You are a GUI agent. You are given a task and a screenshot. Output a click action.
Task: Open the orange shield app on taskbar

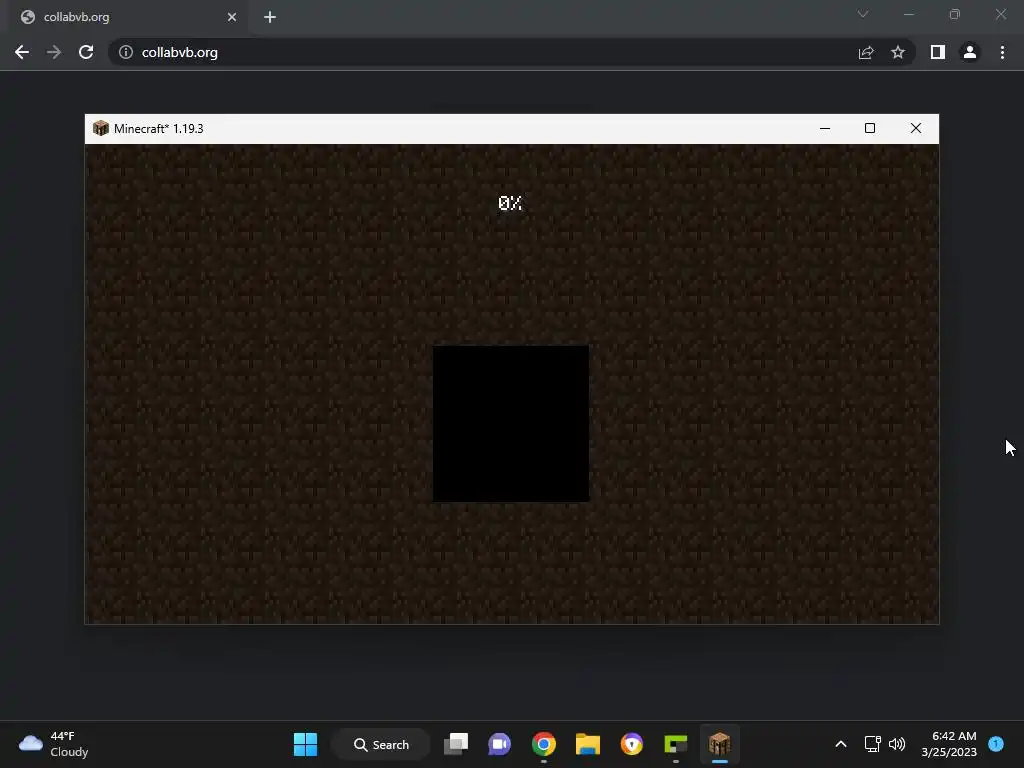(632, 744)
